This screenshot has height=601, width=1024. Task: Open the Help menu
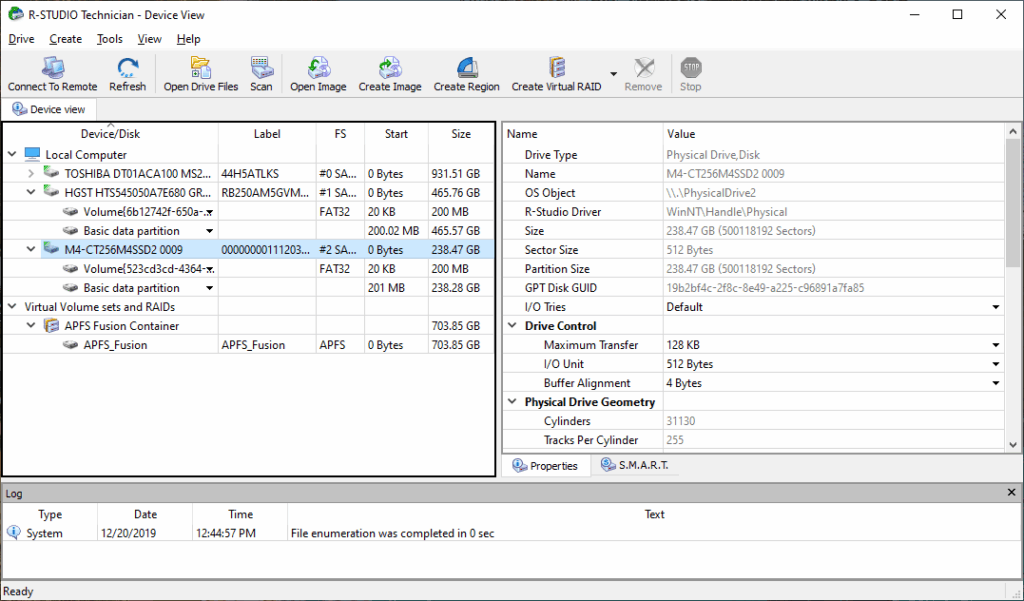coord(188,39)
